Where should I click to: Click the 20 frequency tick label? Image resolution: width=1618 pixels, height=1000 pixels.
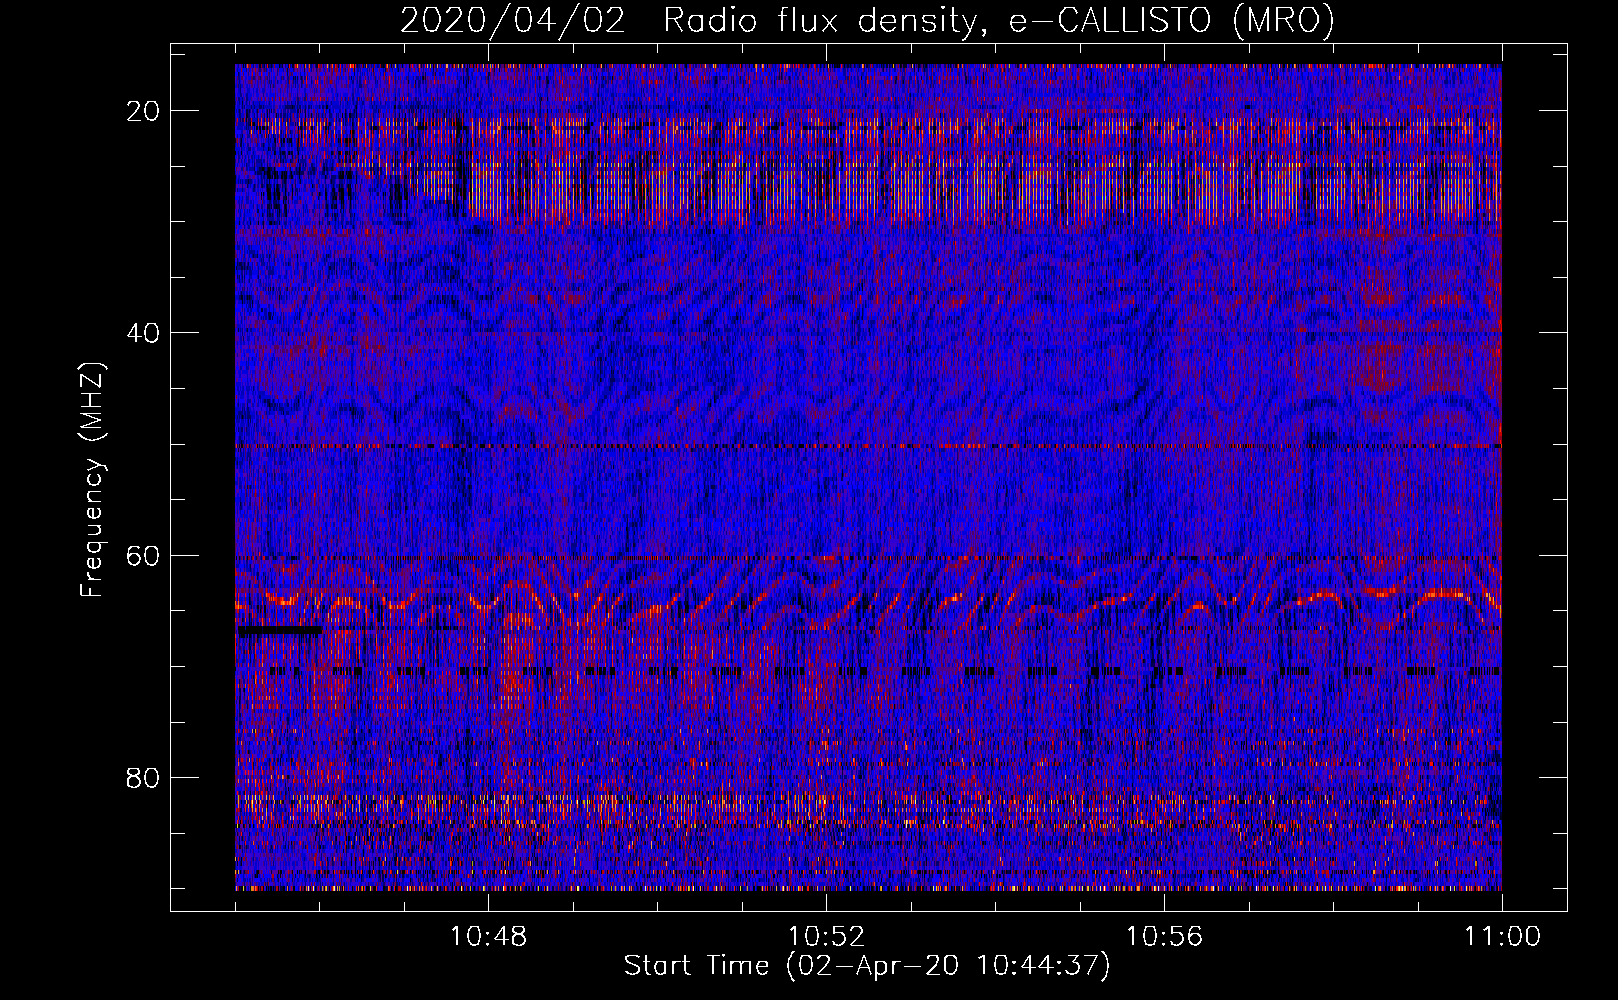[144, 111]
